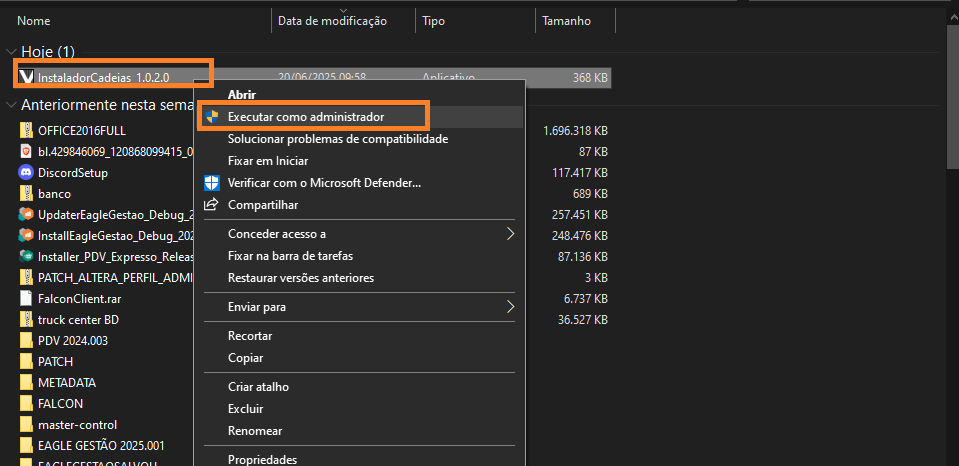The height and width of the screenshot is (466, 959).
Task: Click the InstaladorCadeias application file icon
Action: [27, 77]
